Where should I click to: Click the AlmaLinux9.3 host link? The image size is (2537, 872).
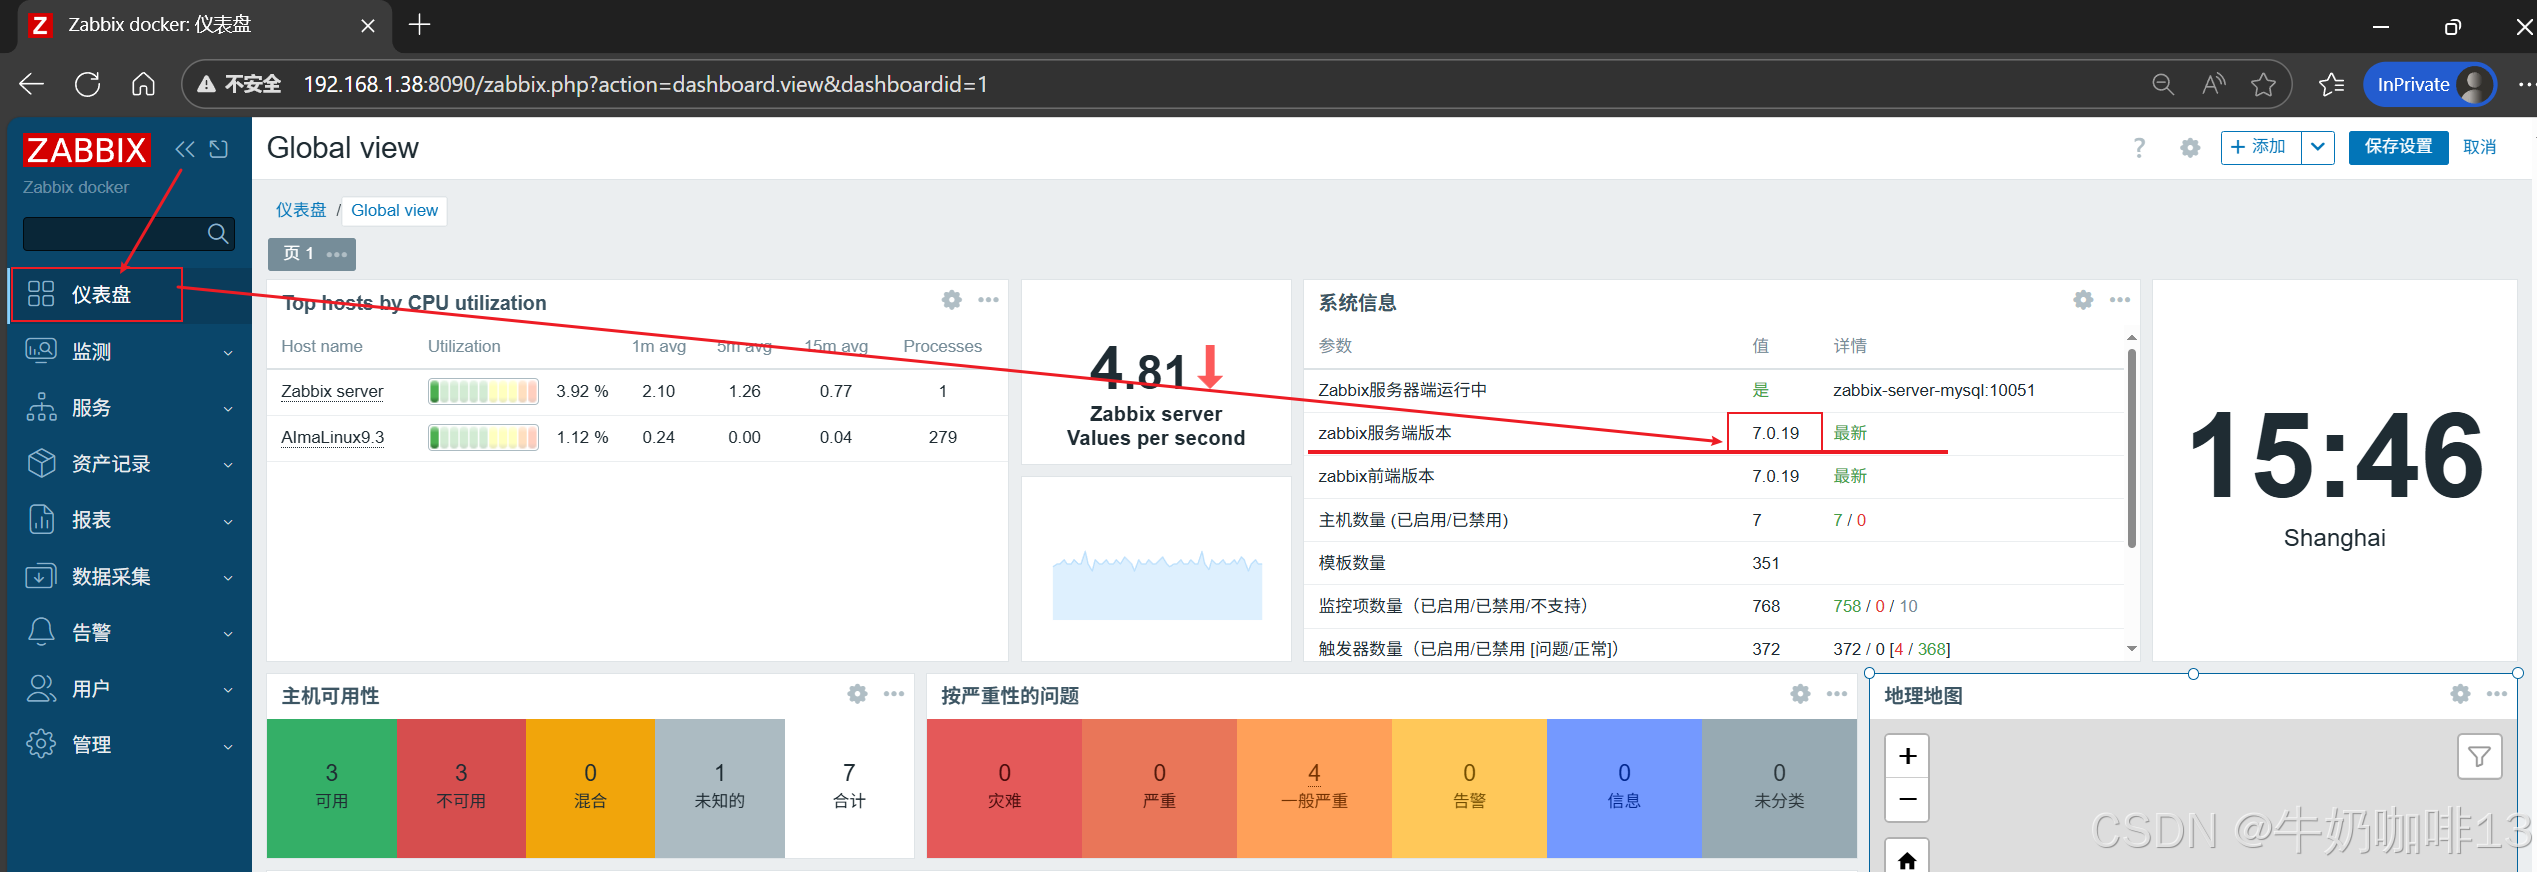point(332,437)
